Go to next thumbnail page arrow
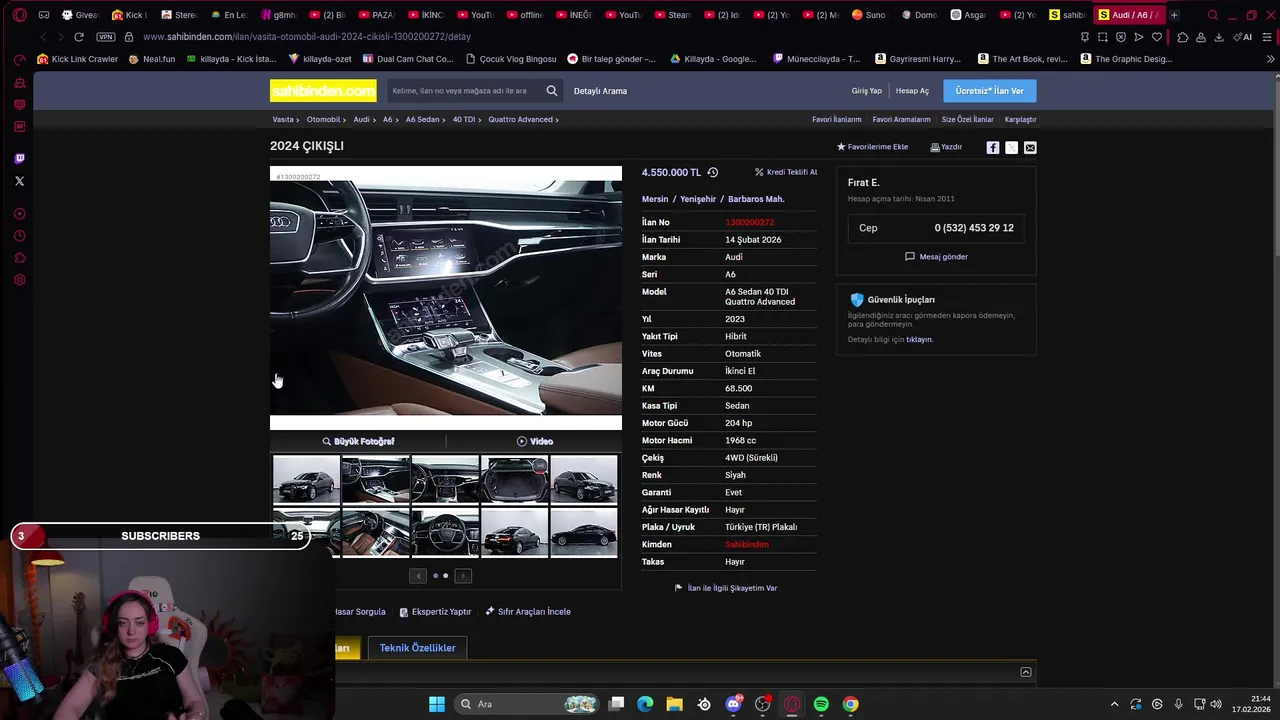1280x720 pixels. tap(463, 576)
